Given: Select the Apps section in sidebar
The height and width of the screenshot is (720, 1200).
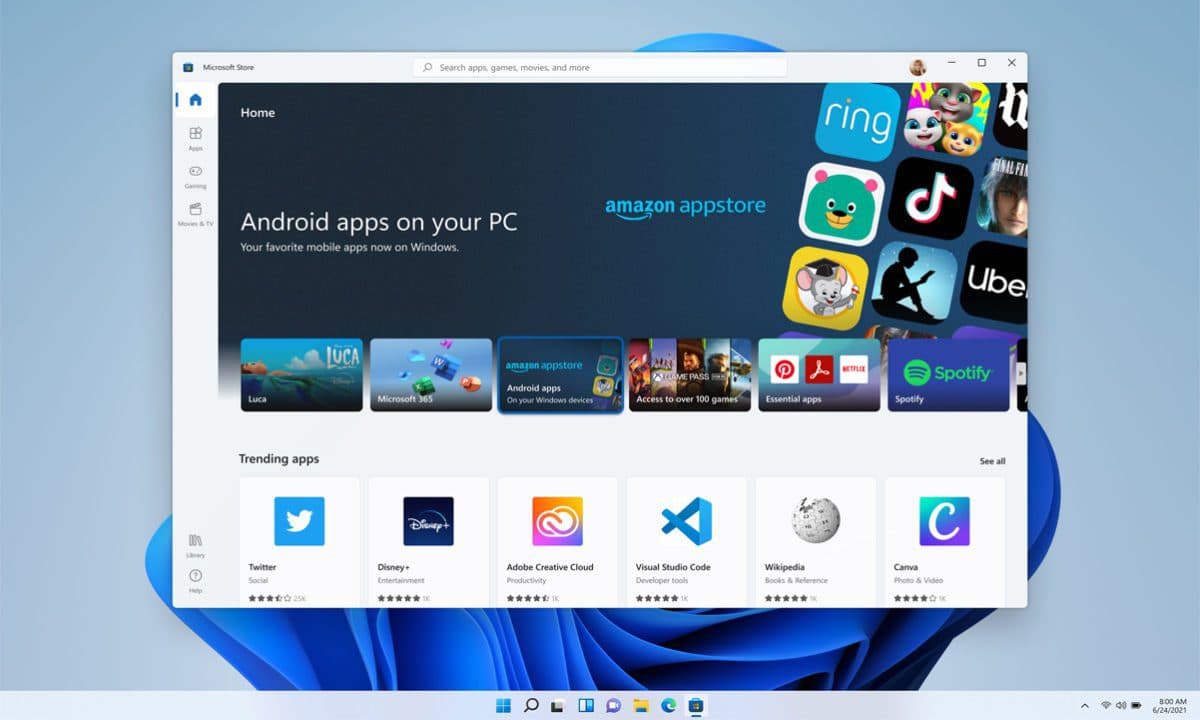Looking at the screenshot, I should pyautogui.click(x=194, y=137).
